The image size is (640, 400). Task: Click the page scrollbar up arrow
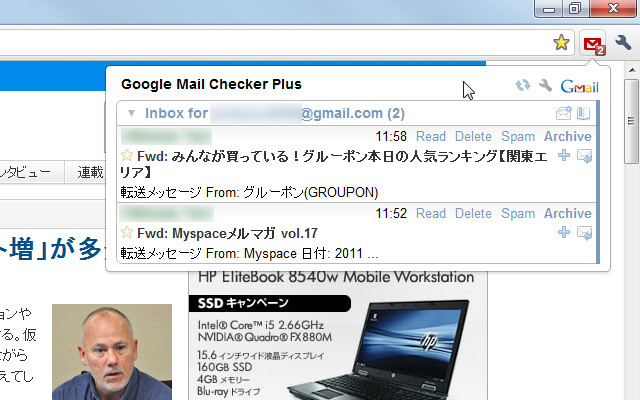point(632,70)
